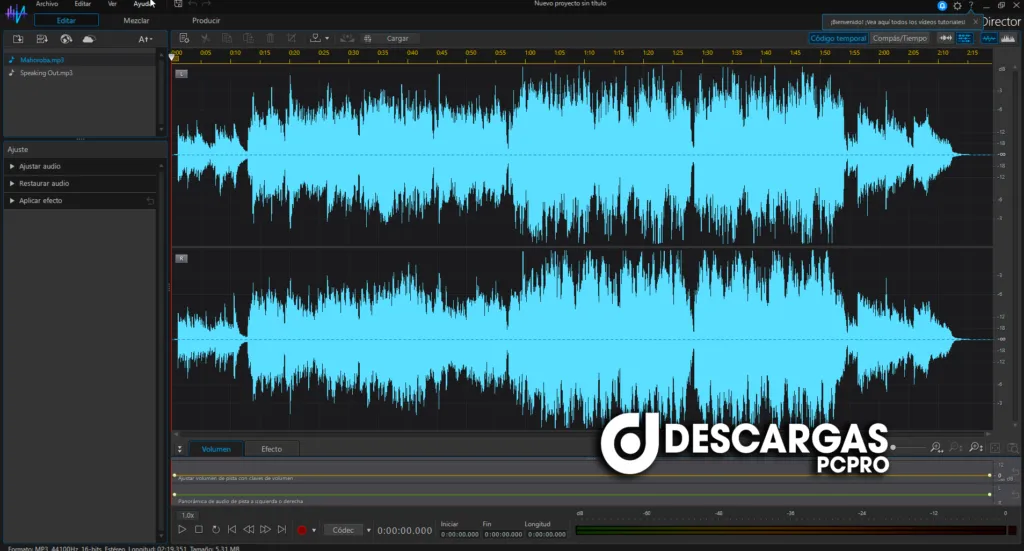This screenshot has width=1024, height=551.
Task: Enable the Código temporal timeline mode
Action: (838, 38)
